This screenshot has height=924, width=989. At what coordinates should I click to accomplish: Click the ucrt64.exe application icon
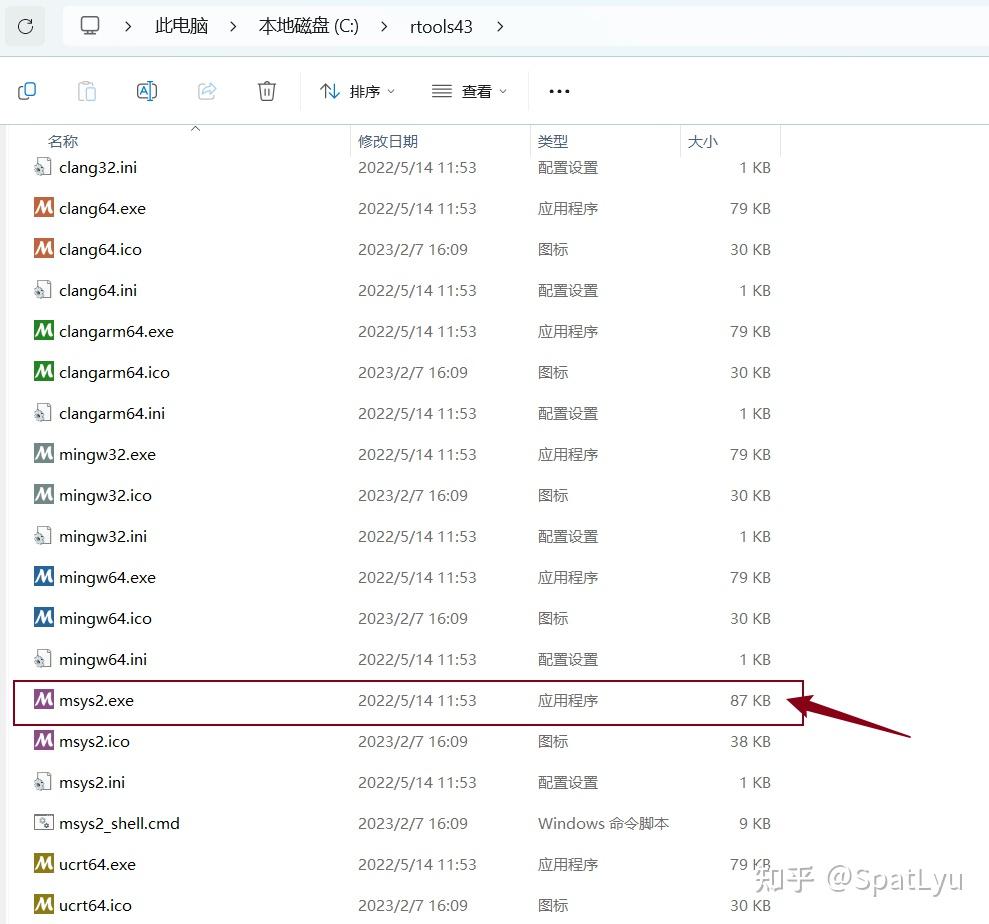(x=44, y=864)
